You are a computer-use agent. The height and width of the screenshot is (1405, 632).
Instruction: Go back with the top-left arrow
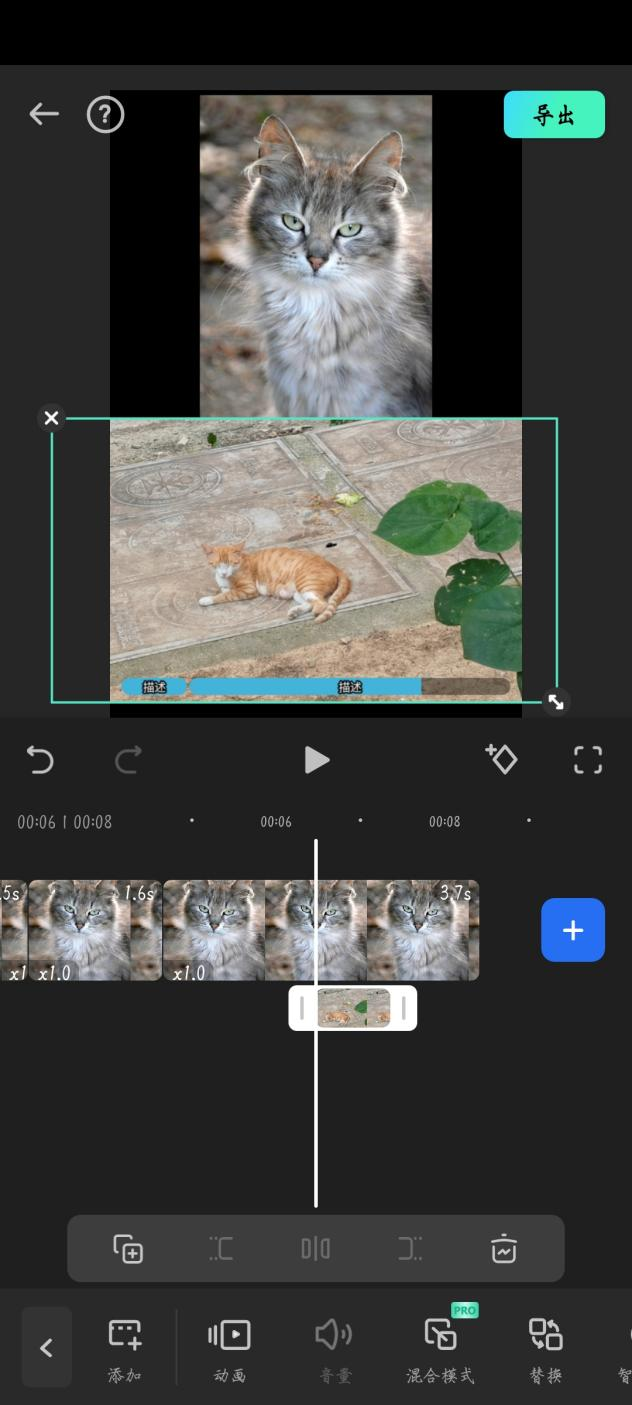[x=44, y=114]
